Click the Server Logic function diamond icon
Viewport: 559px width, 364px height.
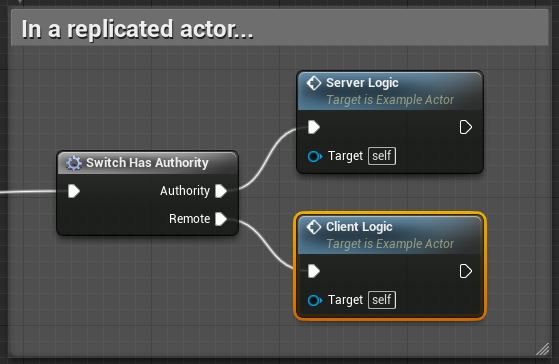click(x=314, y=83)
